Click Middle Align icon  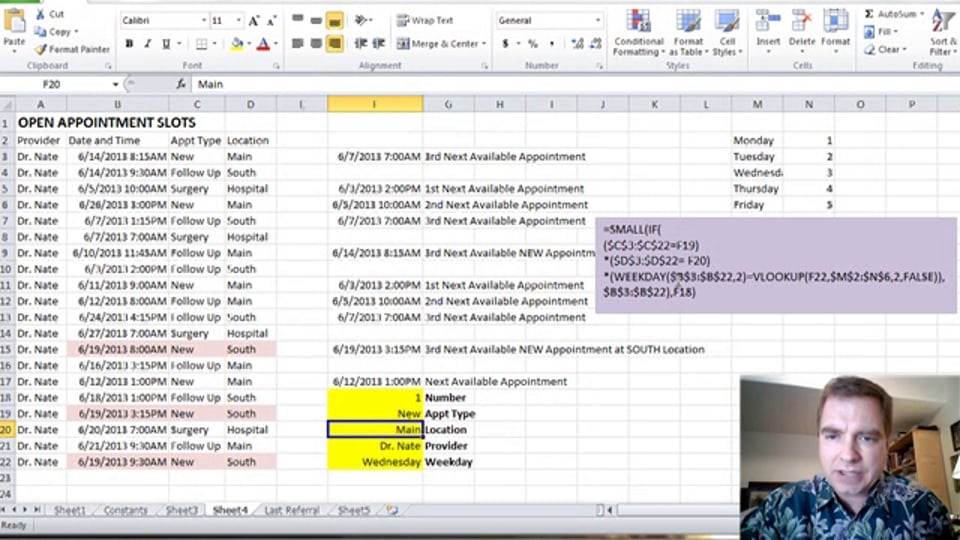point(316,20)
